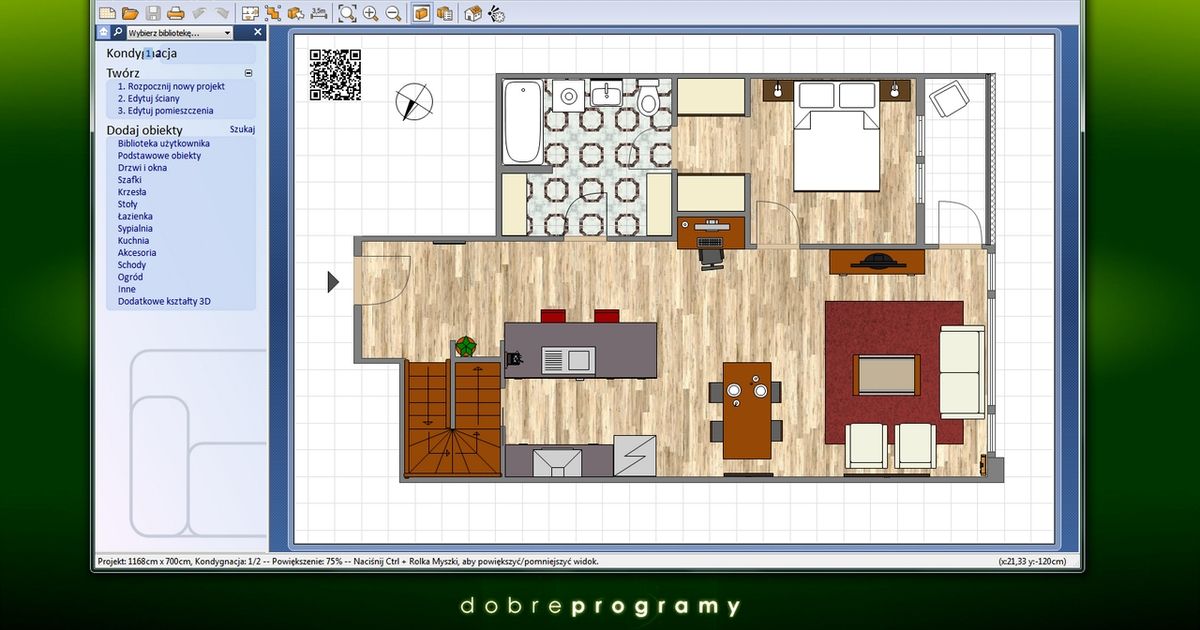Click the New project icon
Image resolution: width=1200 pixels, height=630 pixels.
pos(107,13)
